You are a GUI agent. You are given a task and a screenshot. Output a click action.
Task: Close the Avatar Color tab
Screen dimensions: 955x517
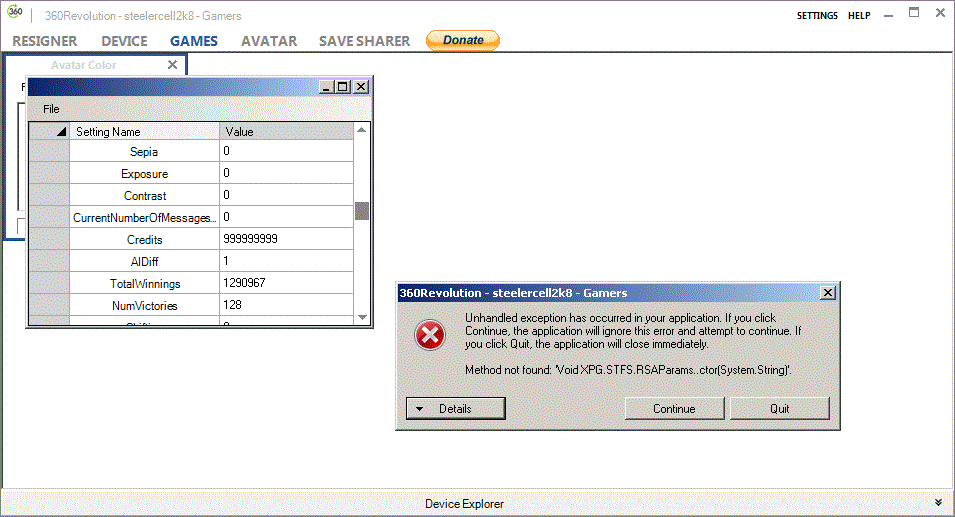pos(172,65)
